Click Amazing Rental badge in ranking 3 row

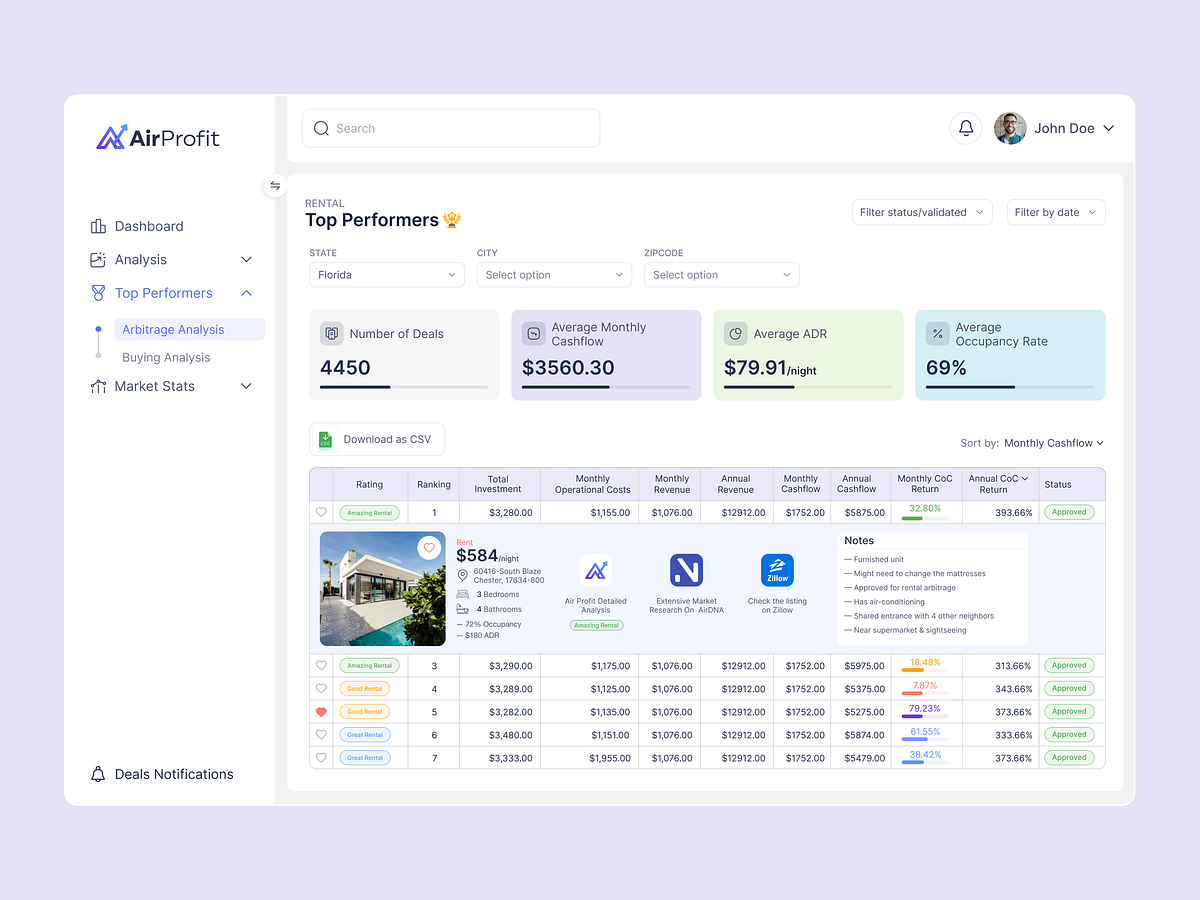369,665
